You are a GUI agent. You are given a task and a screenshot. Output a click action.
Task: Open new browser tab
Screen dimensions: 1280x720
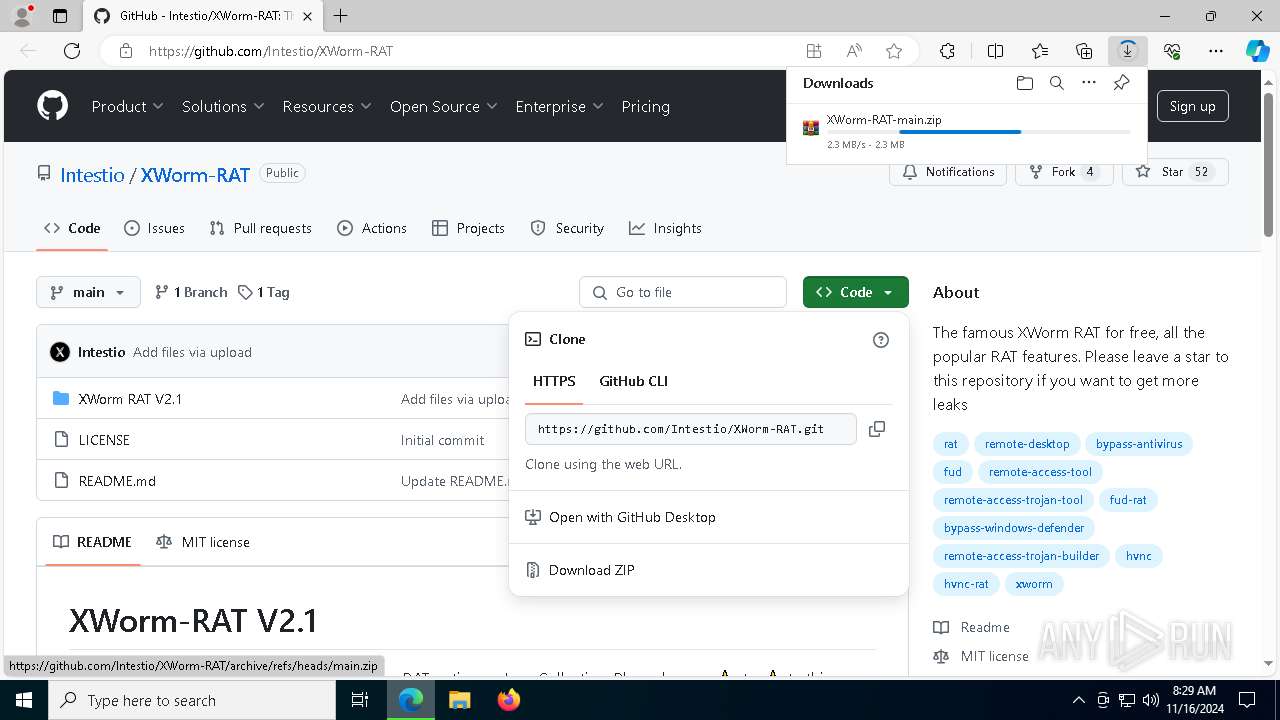coord(341,16)
